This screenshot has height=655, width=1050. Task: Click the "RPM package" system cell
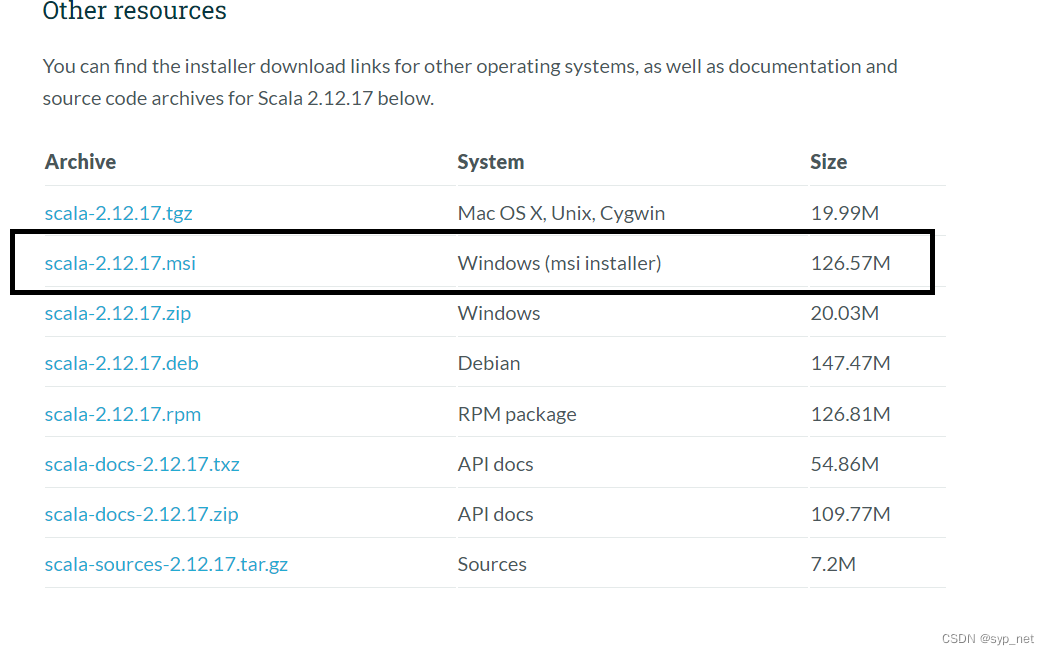(x=517, y=414)
